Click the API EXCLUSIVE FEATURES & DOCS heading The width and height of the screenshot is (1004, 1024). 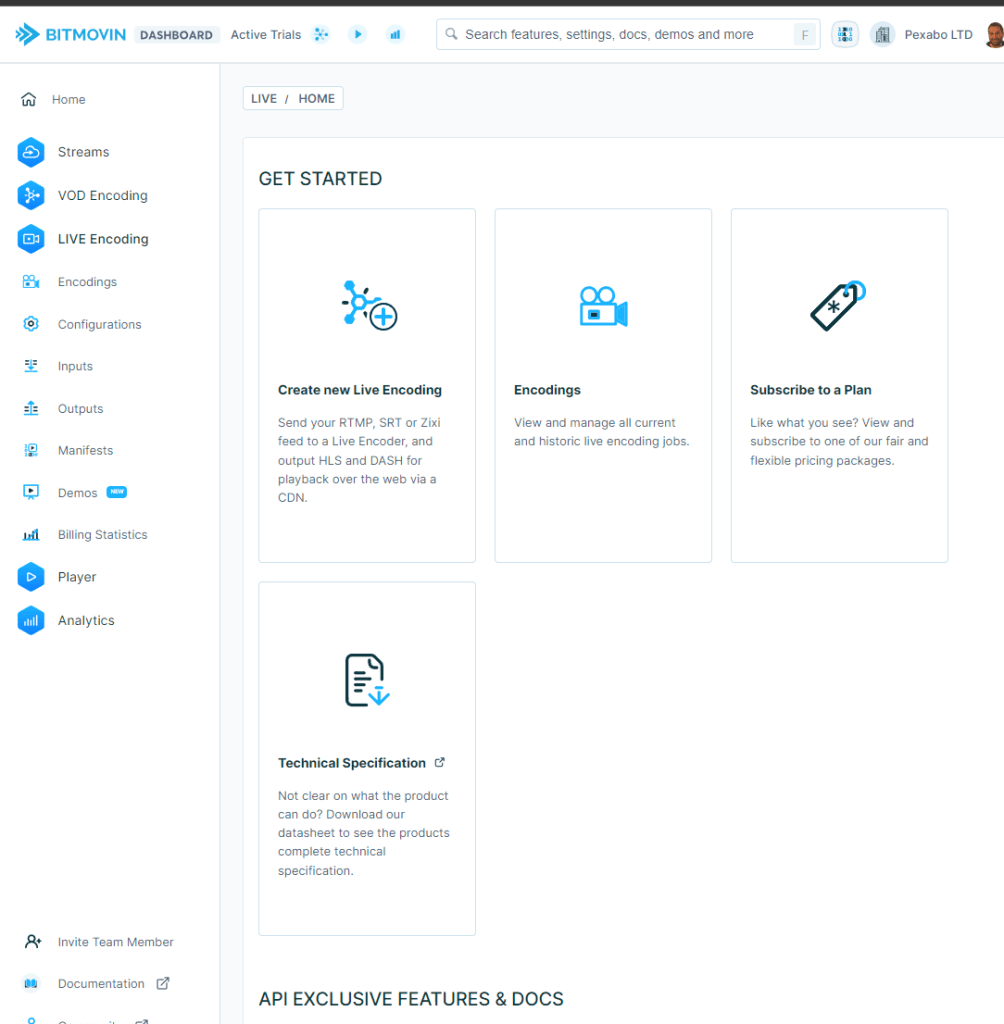pos(411,999)
